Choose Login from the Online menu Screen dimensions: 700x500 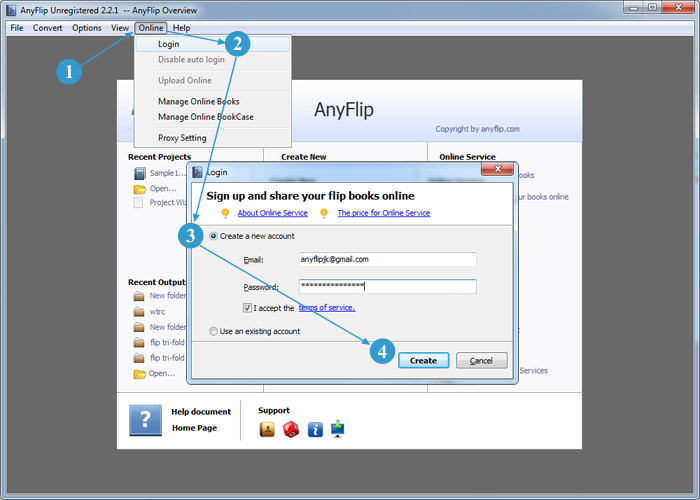(169, 44)
